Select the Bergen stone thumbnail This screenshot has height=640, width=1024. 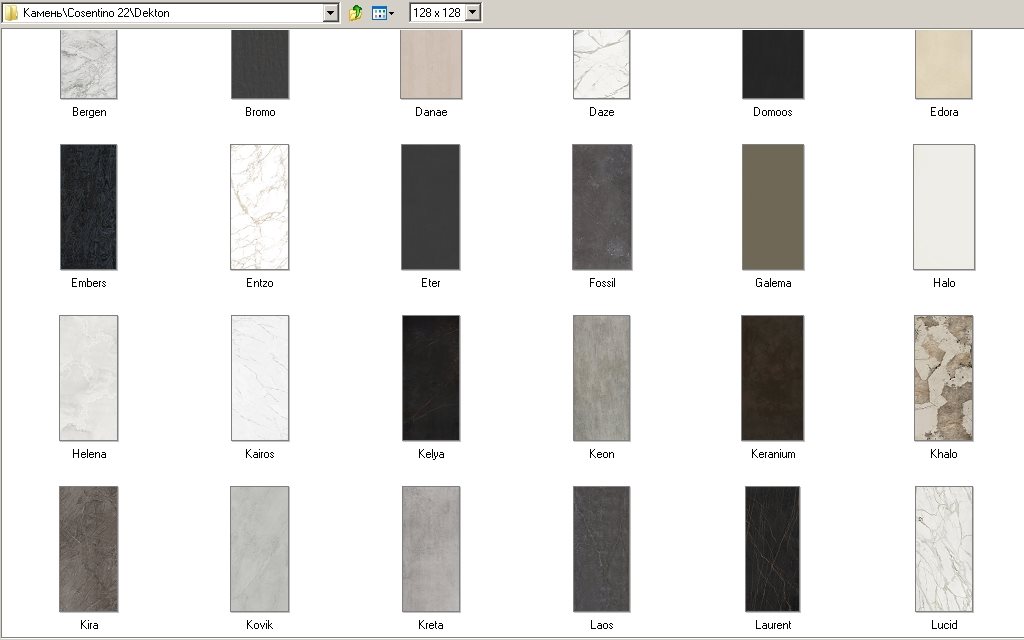coord(89,64)
